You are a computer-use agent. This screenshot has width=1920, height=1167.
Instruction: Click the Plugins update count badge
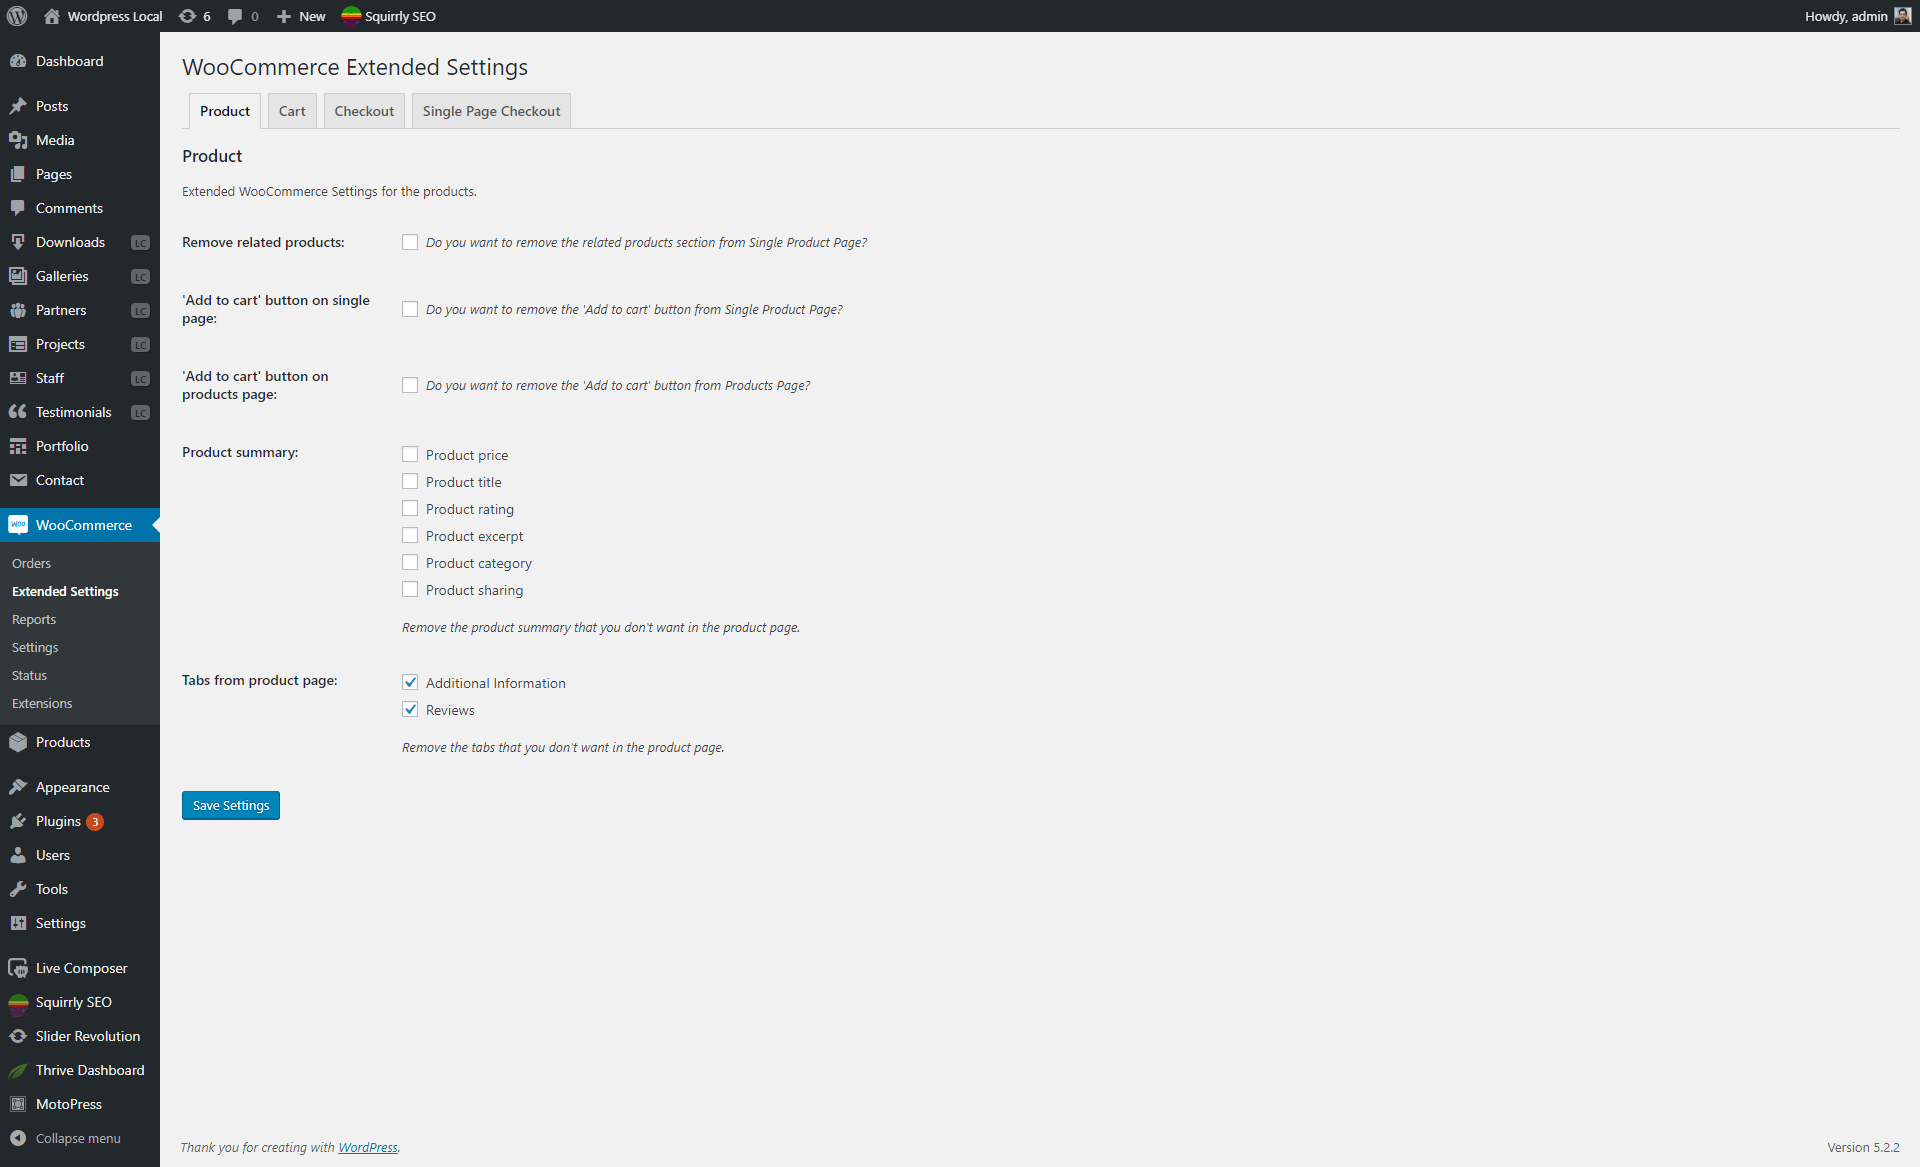point(95,822)
